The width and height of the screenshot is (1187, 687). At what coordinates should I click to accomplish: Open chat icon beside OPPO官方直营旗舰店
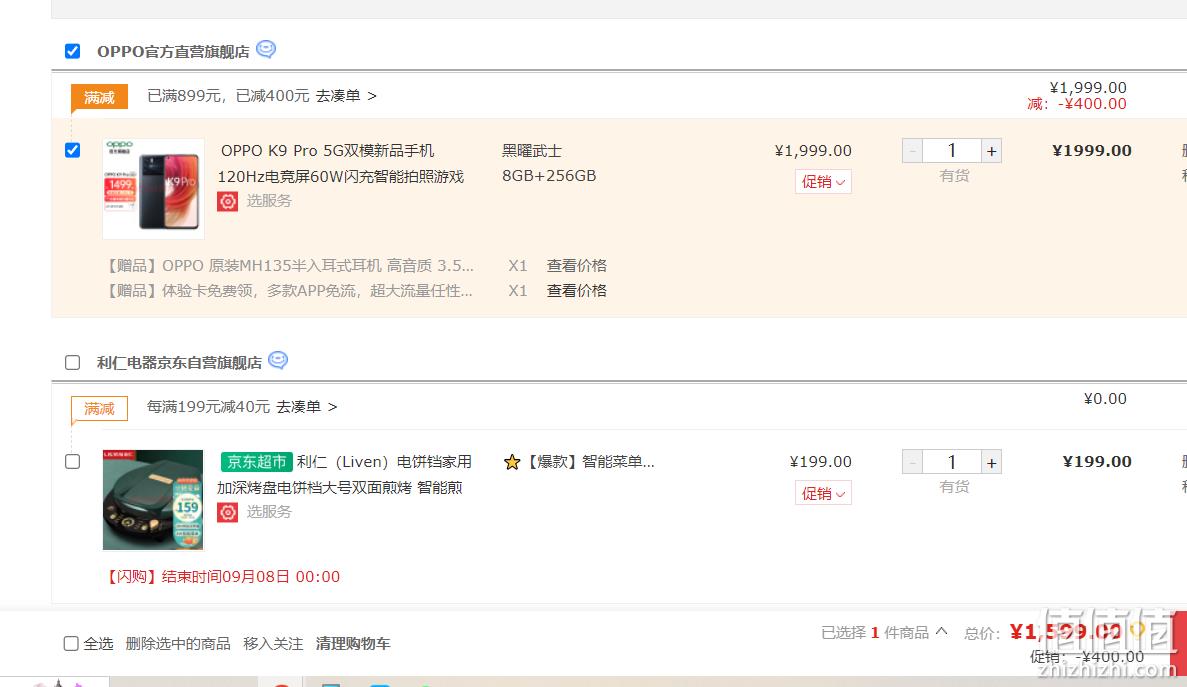coord(266,49)
